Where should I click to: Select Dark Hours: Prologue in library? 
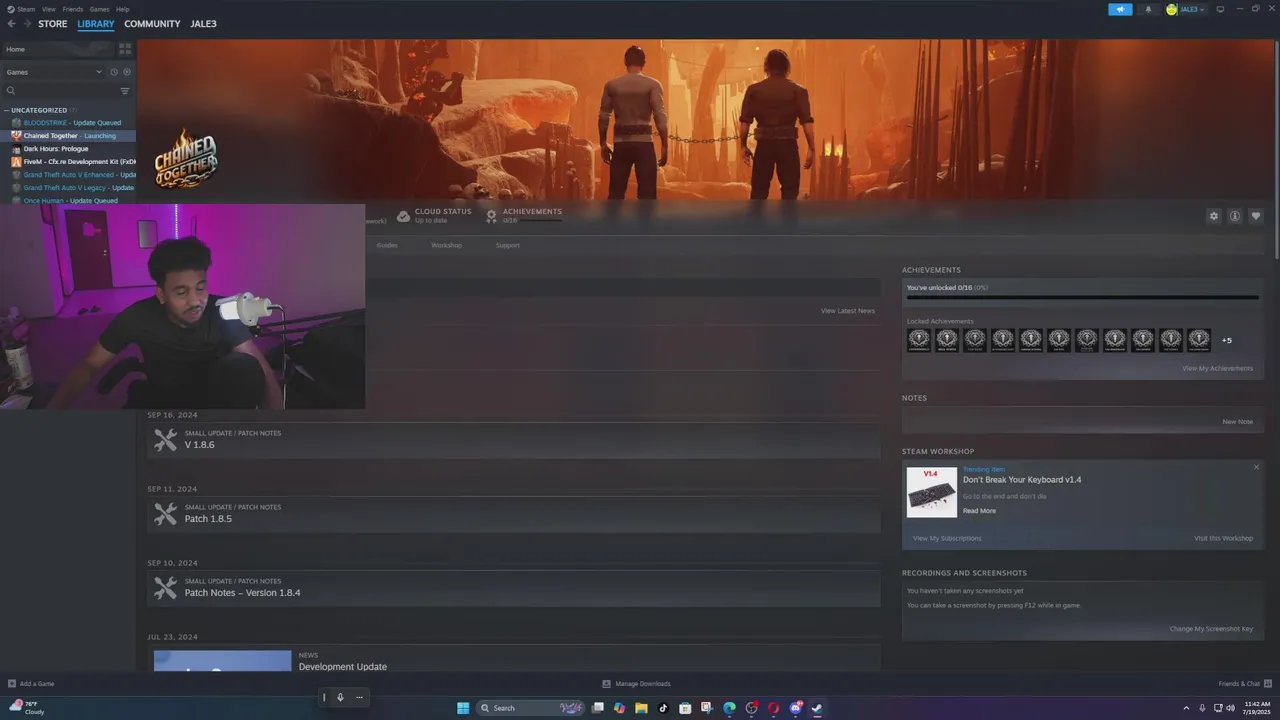pos(56,148)
